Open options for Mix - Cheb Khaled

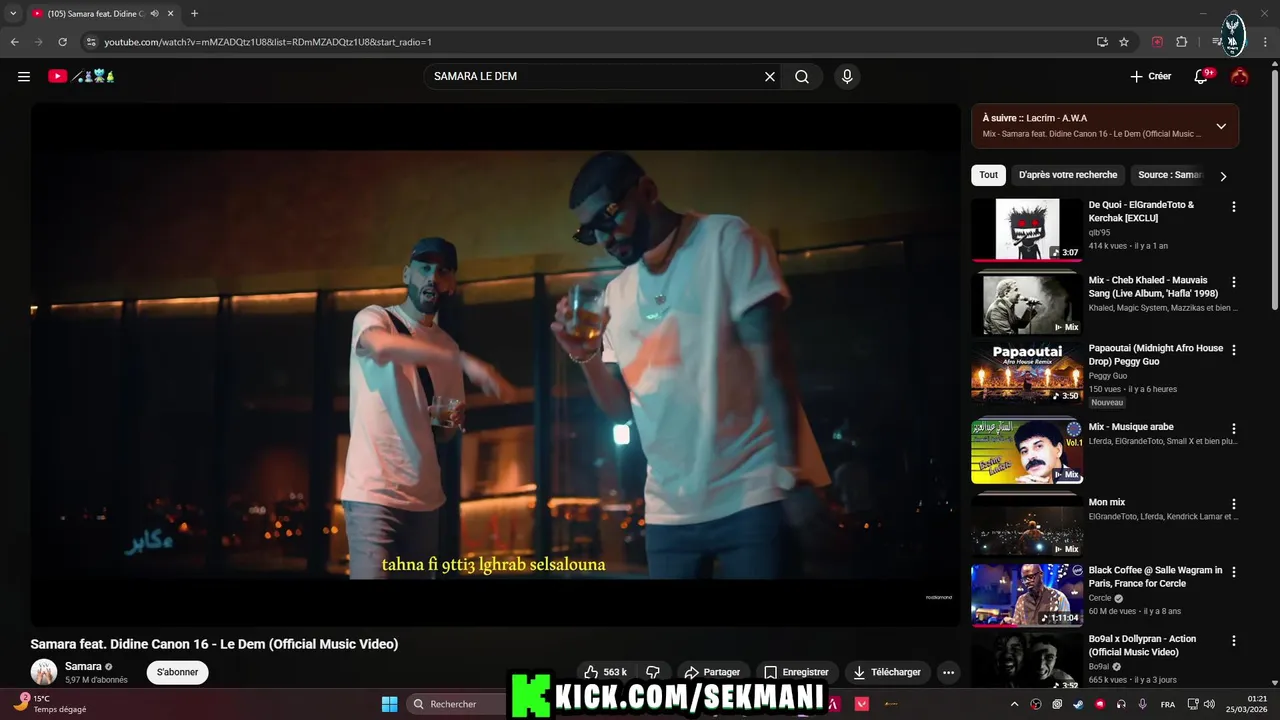(1233, 282)
